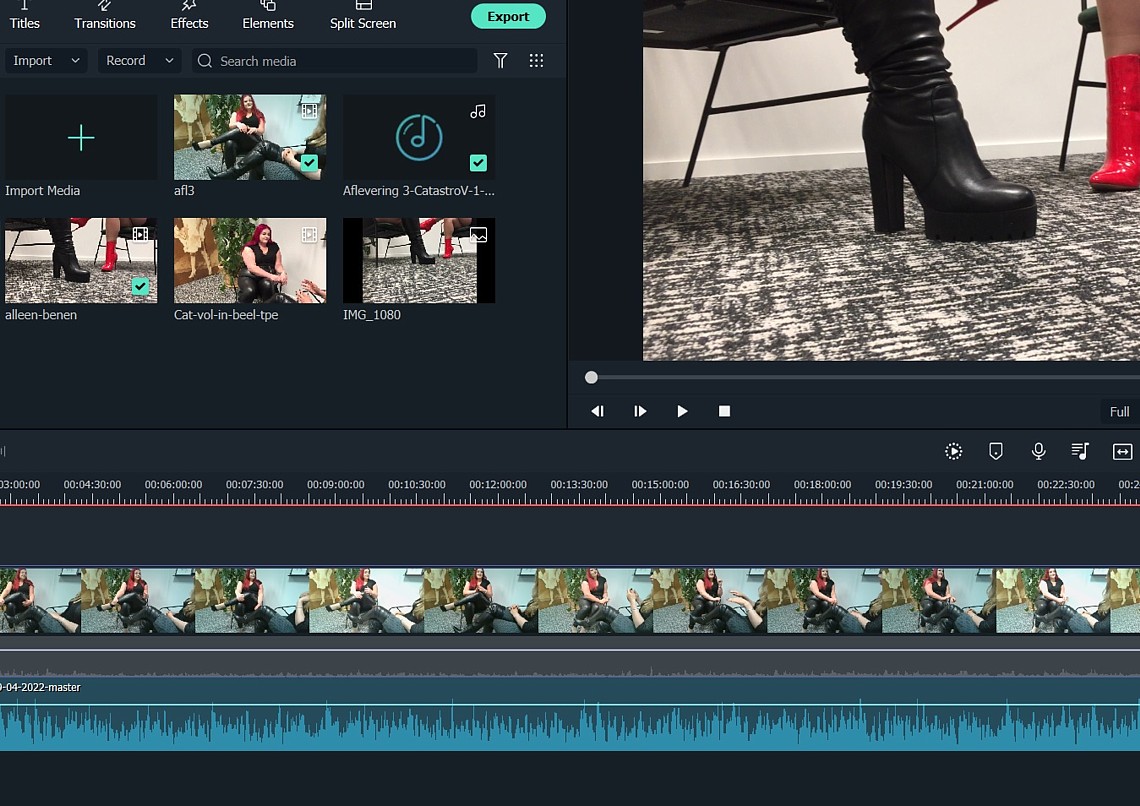The image size is (1140, 806).
Task: Click the preview playback scrubber handle
Action: click(591, 378)
